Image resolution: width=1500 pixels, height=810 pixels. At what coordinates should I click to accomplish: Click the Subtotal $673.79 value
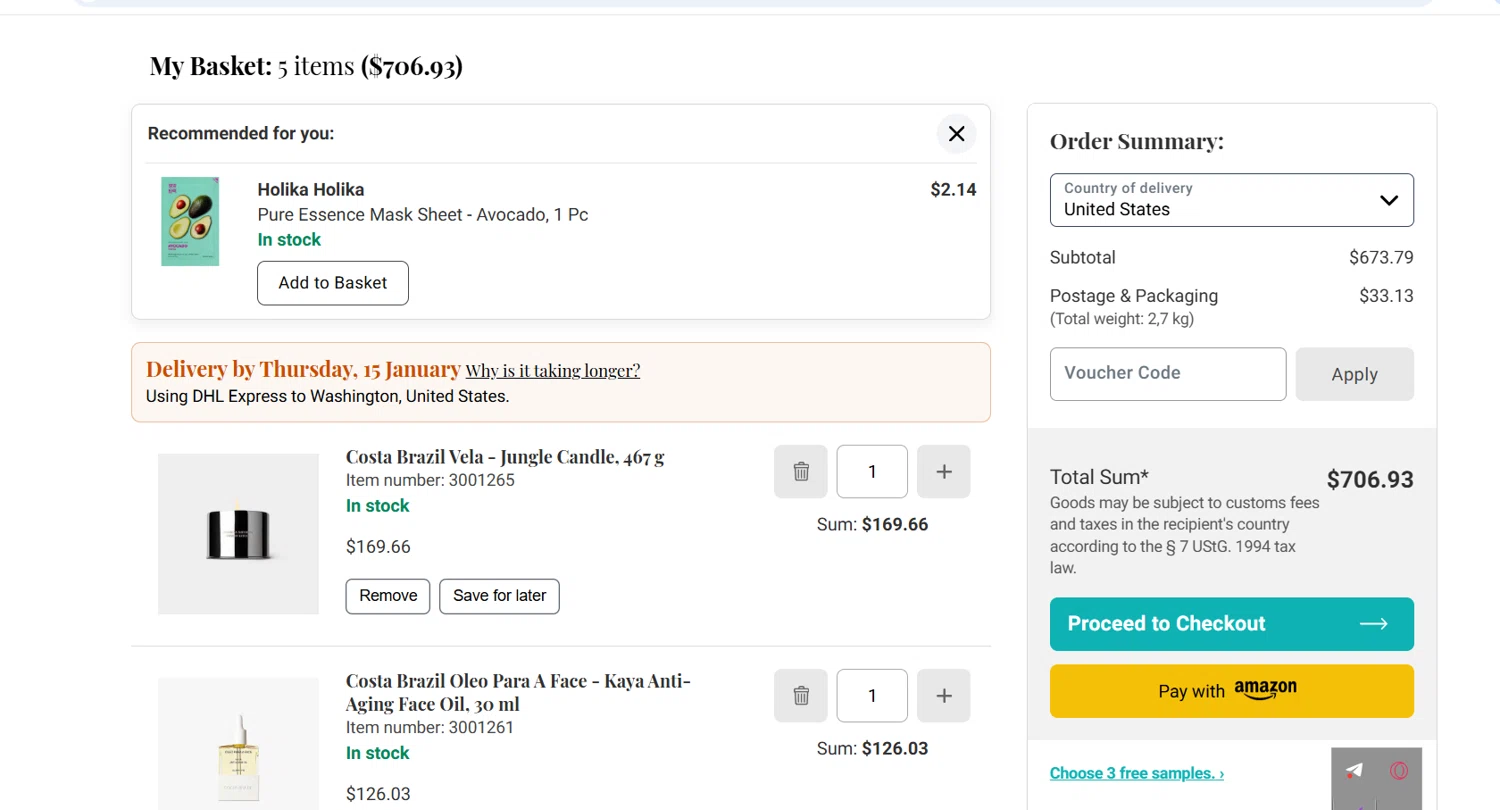tap(1381, 258)
